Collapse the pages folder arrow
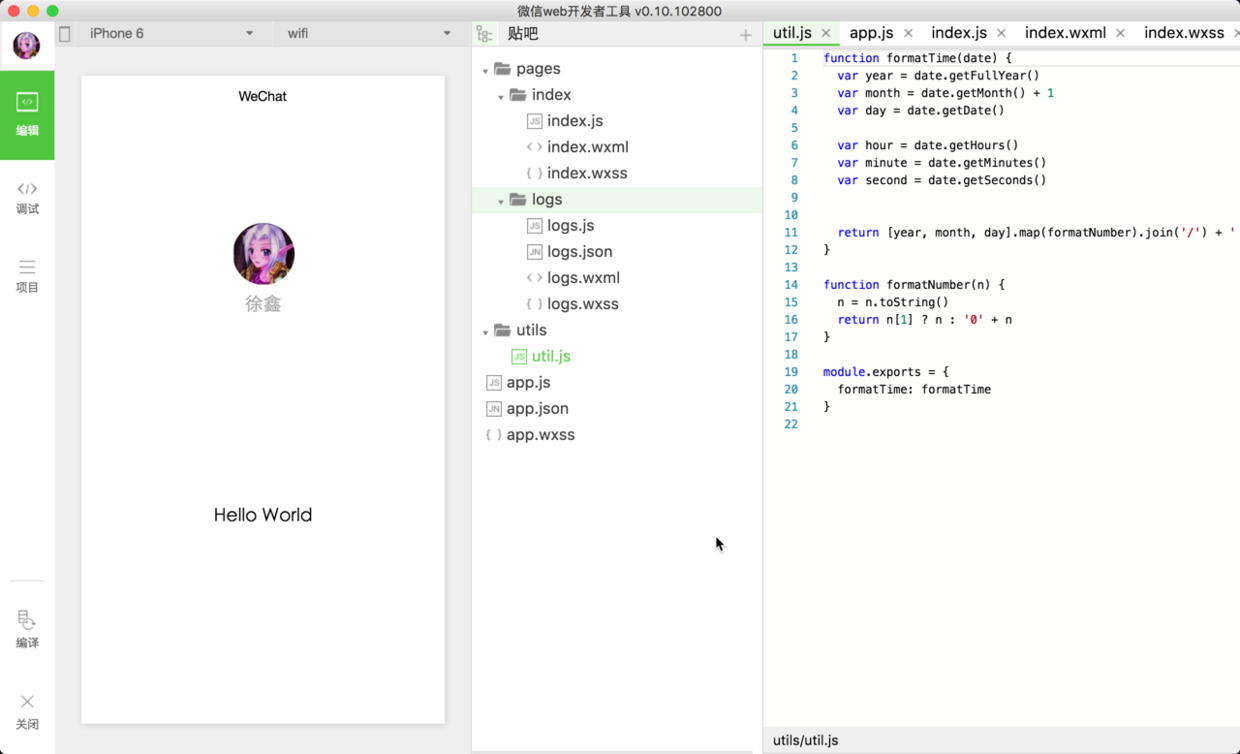1240x754 pixels. click(485, 71)
